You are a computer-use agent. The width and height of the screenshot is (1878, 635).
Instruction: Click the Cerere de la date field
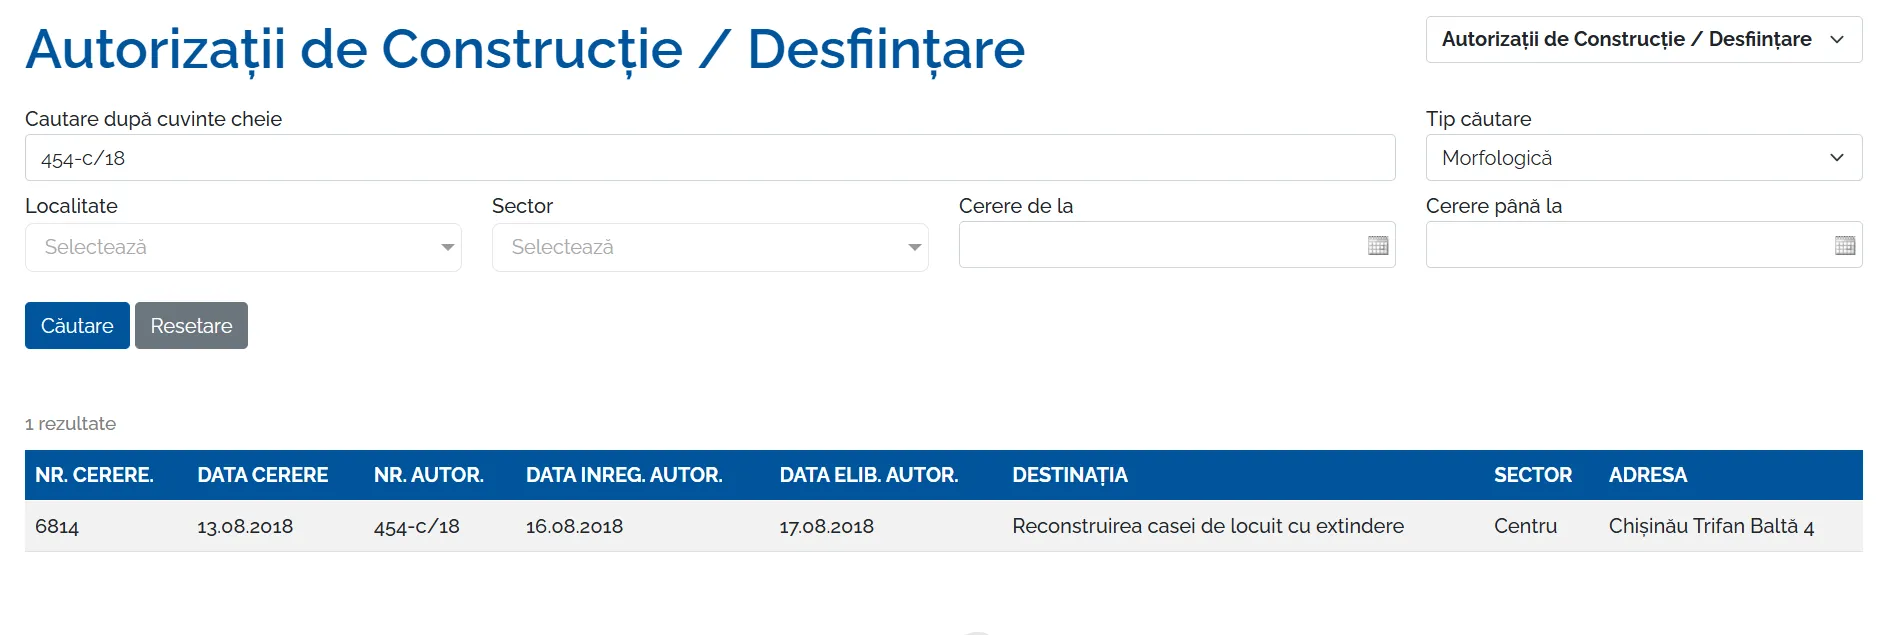click(x=1160, y=245)
